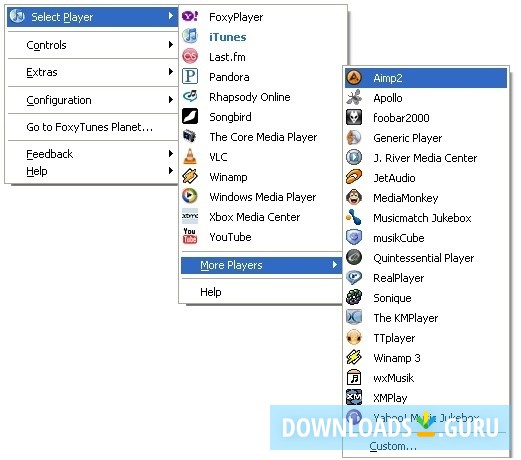Select the iTunes player label
The width and height of the screenshot is (521, 460).
(x=228, y=37)
